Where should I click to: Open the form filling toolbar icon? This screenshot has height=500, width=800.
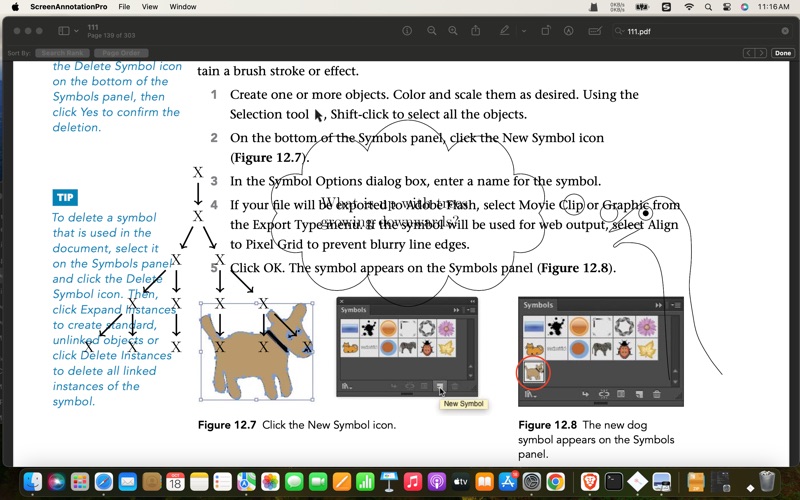[x=595, y=31]
